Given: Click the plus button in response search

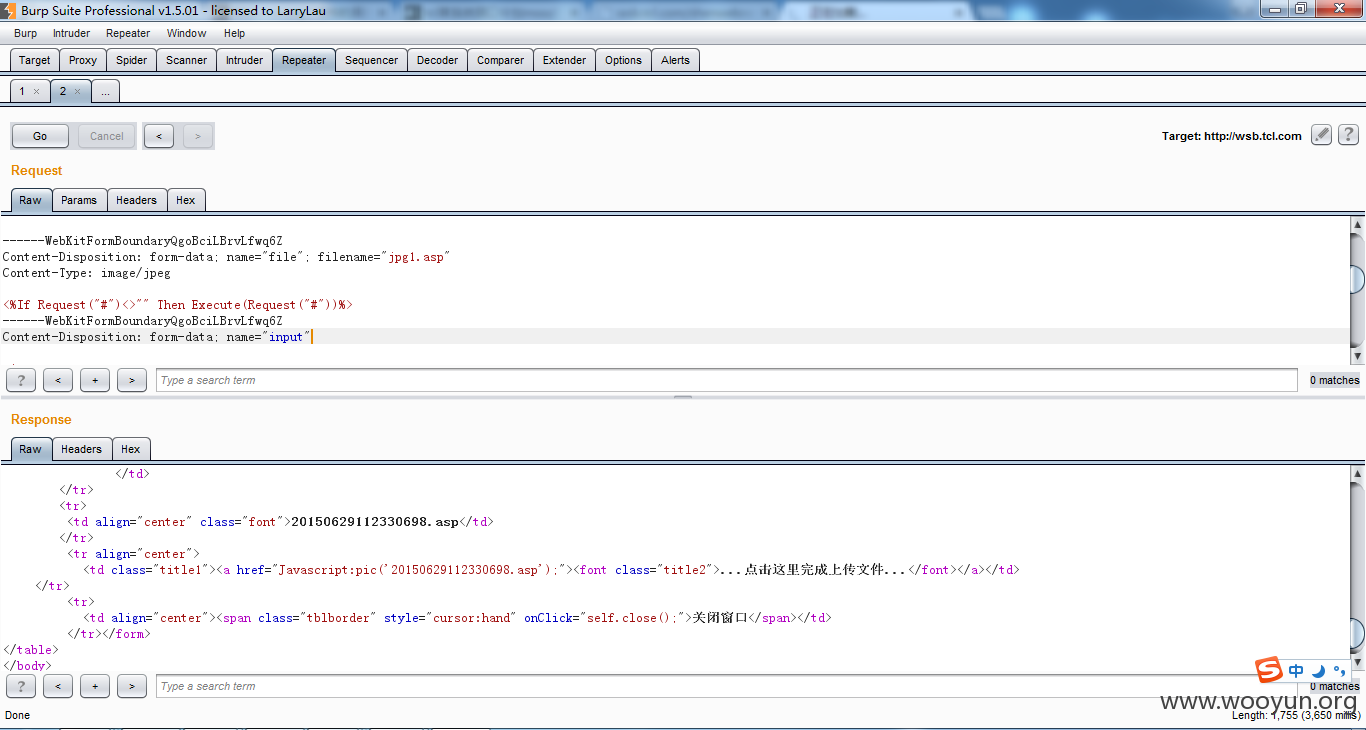Looking at the screenshot, I should [x=95, y=686].
